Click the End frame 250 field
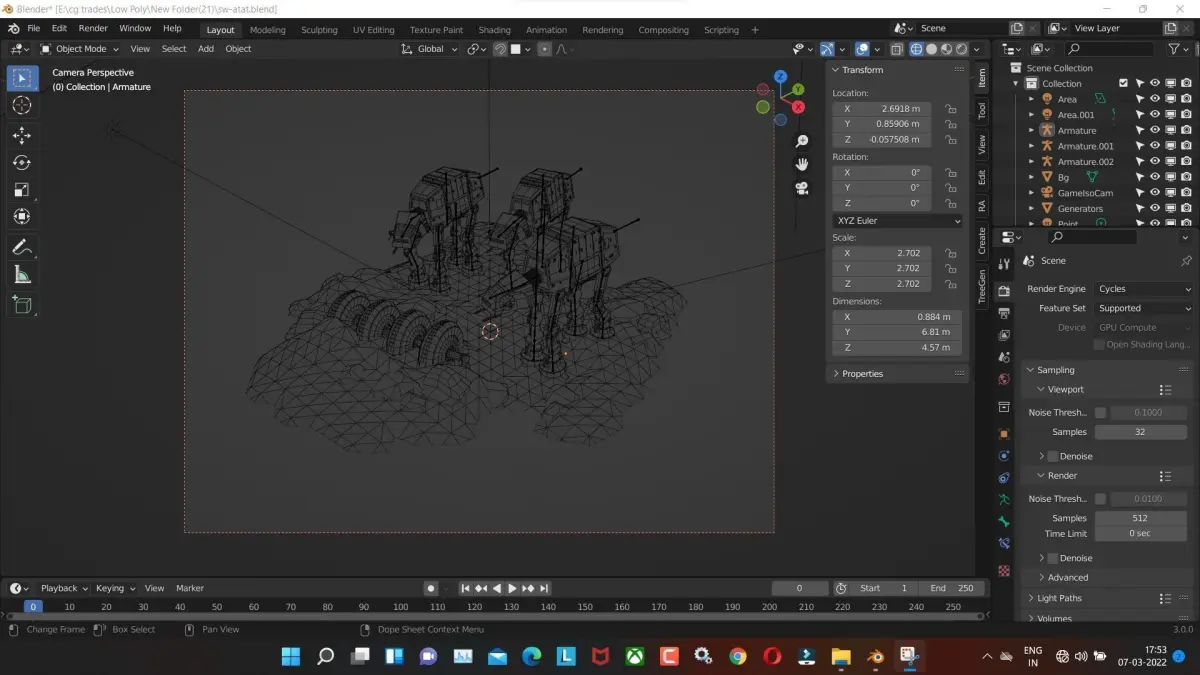The image size is (1200, 675). coord(952,588)
